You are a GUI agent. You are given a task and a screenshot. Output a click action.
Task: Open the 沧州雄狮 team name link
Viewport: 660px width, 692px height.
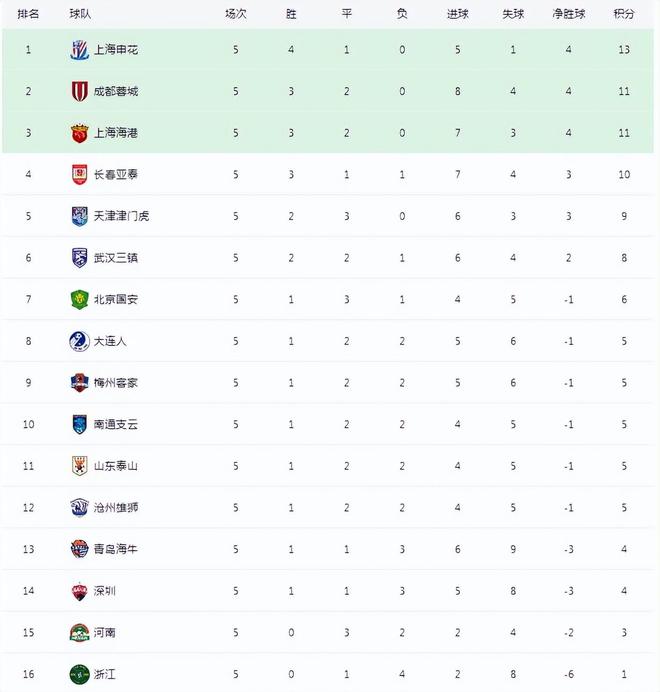click(x=115, y=508)
